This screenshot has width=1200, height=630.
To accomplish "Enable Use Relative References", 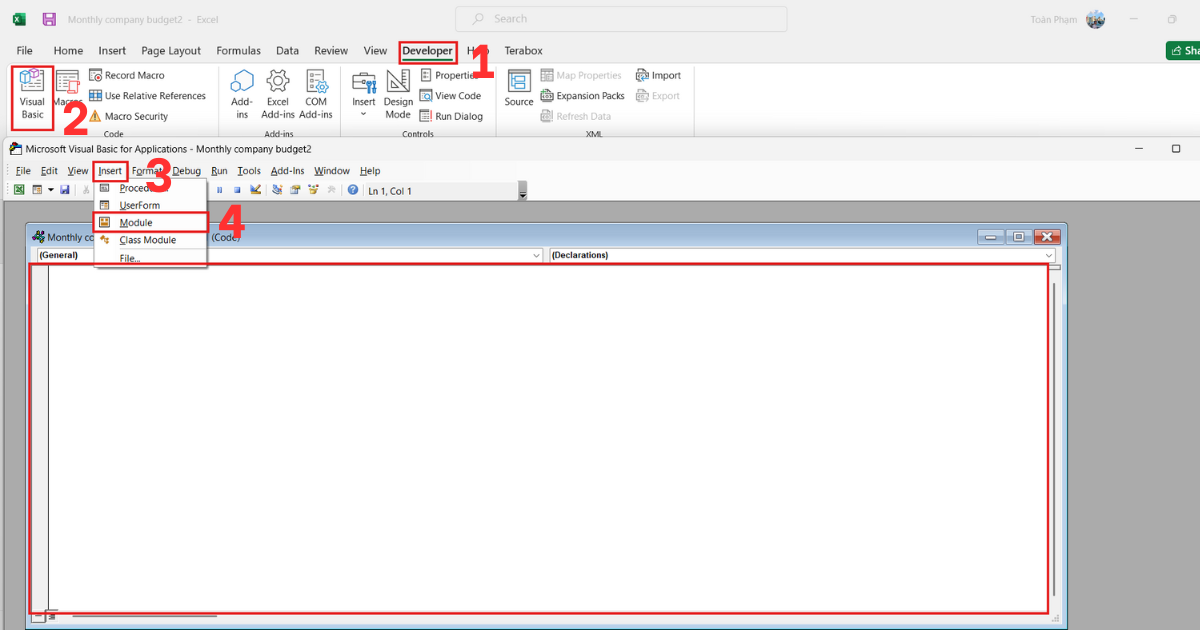I will pyautogui.click(x=148, y=95).
